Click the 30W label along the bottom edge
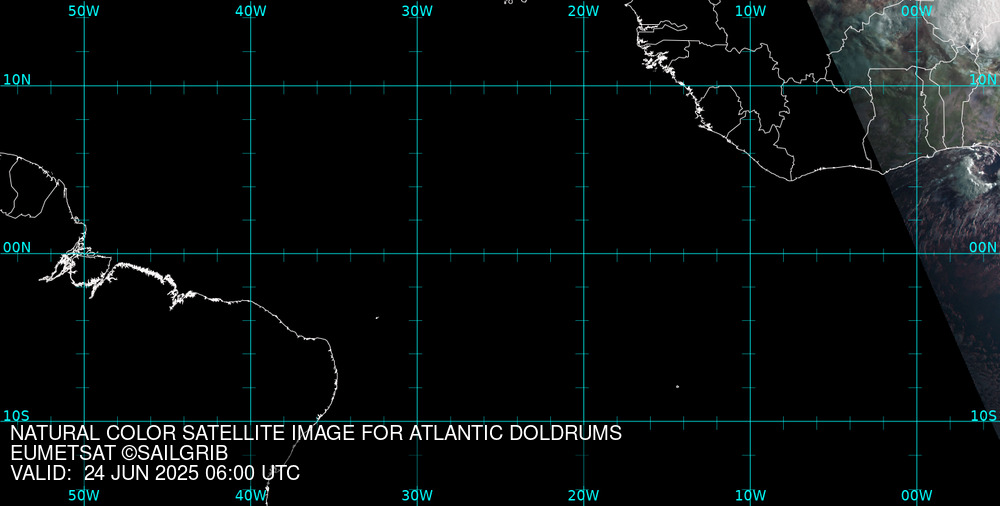The image size is (1000, 506). click(x=417, y=495)
